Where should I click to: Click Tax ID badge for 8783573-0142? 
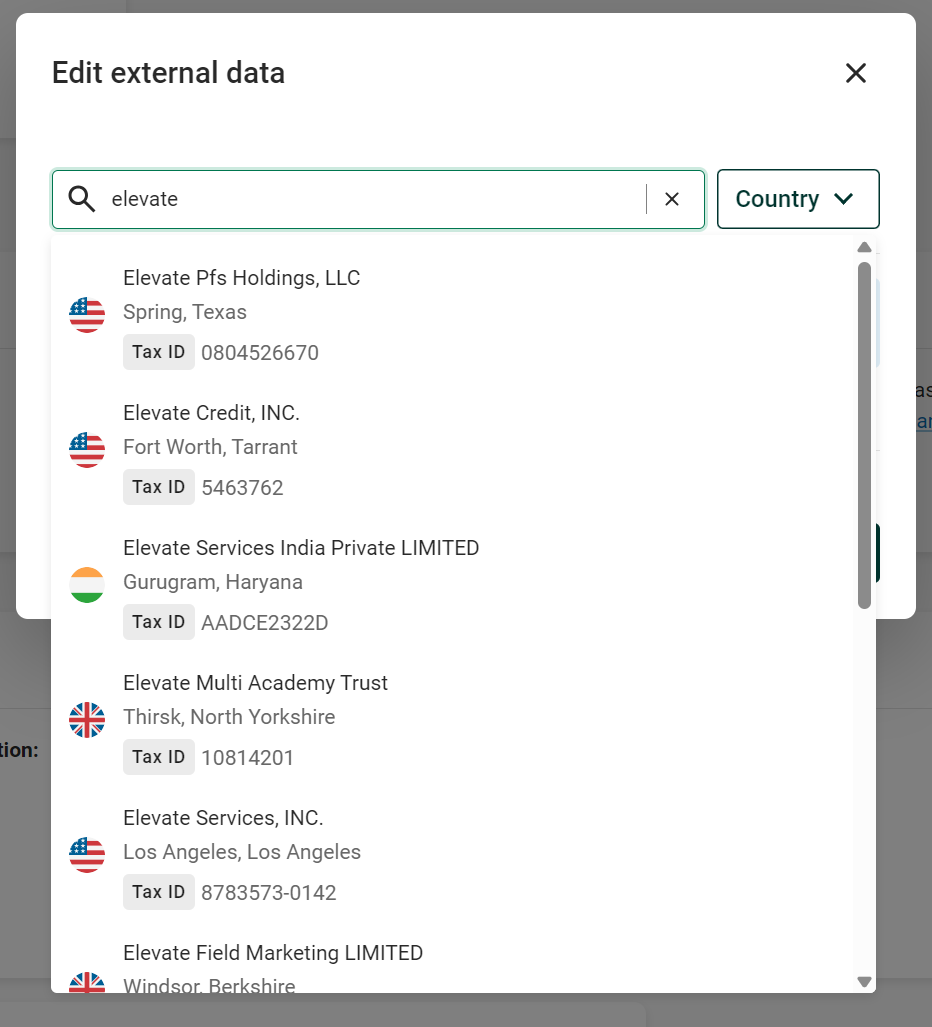[x=158, y=891]
